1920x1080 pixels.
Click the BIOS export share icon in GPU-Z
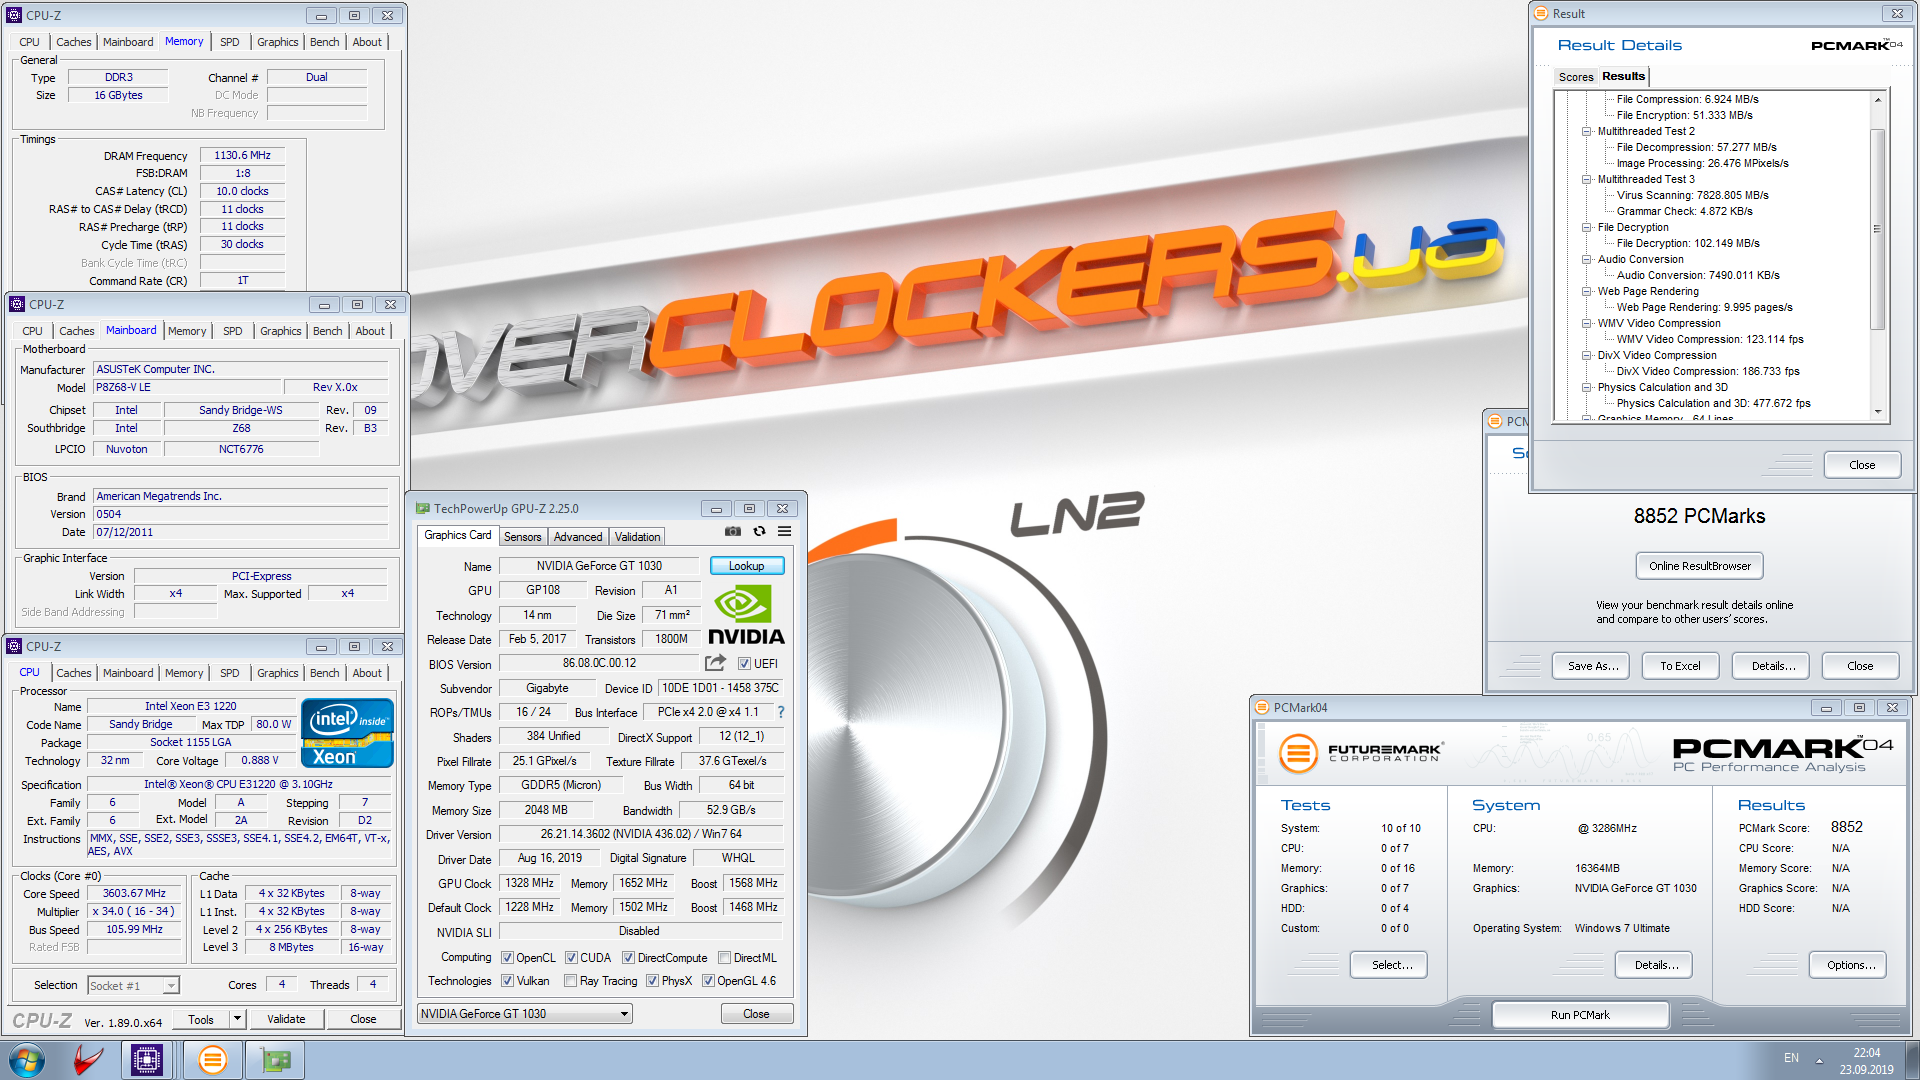(715, 663)
